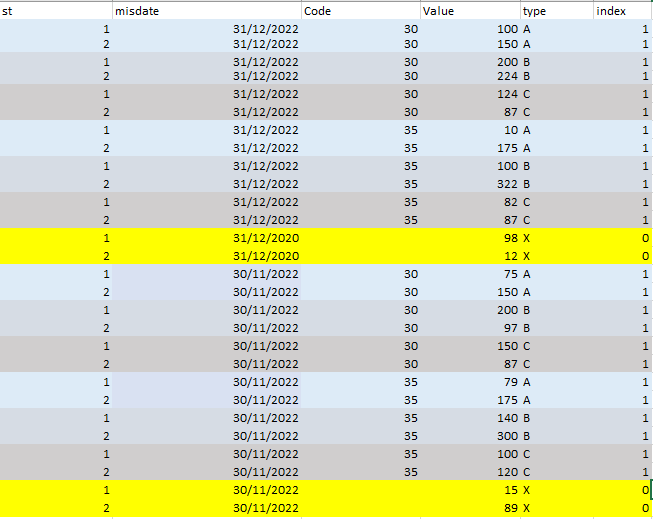Image resolution: width=653 pixels, height=519 pixels.
Task: Click the type A cell in the row valued 79
Action: (557, 382)
